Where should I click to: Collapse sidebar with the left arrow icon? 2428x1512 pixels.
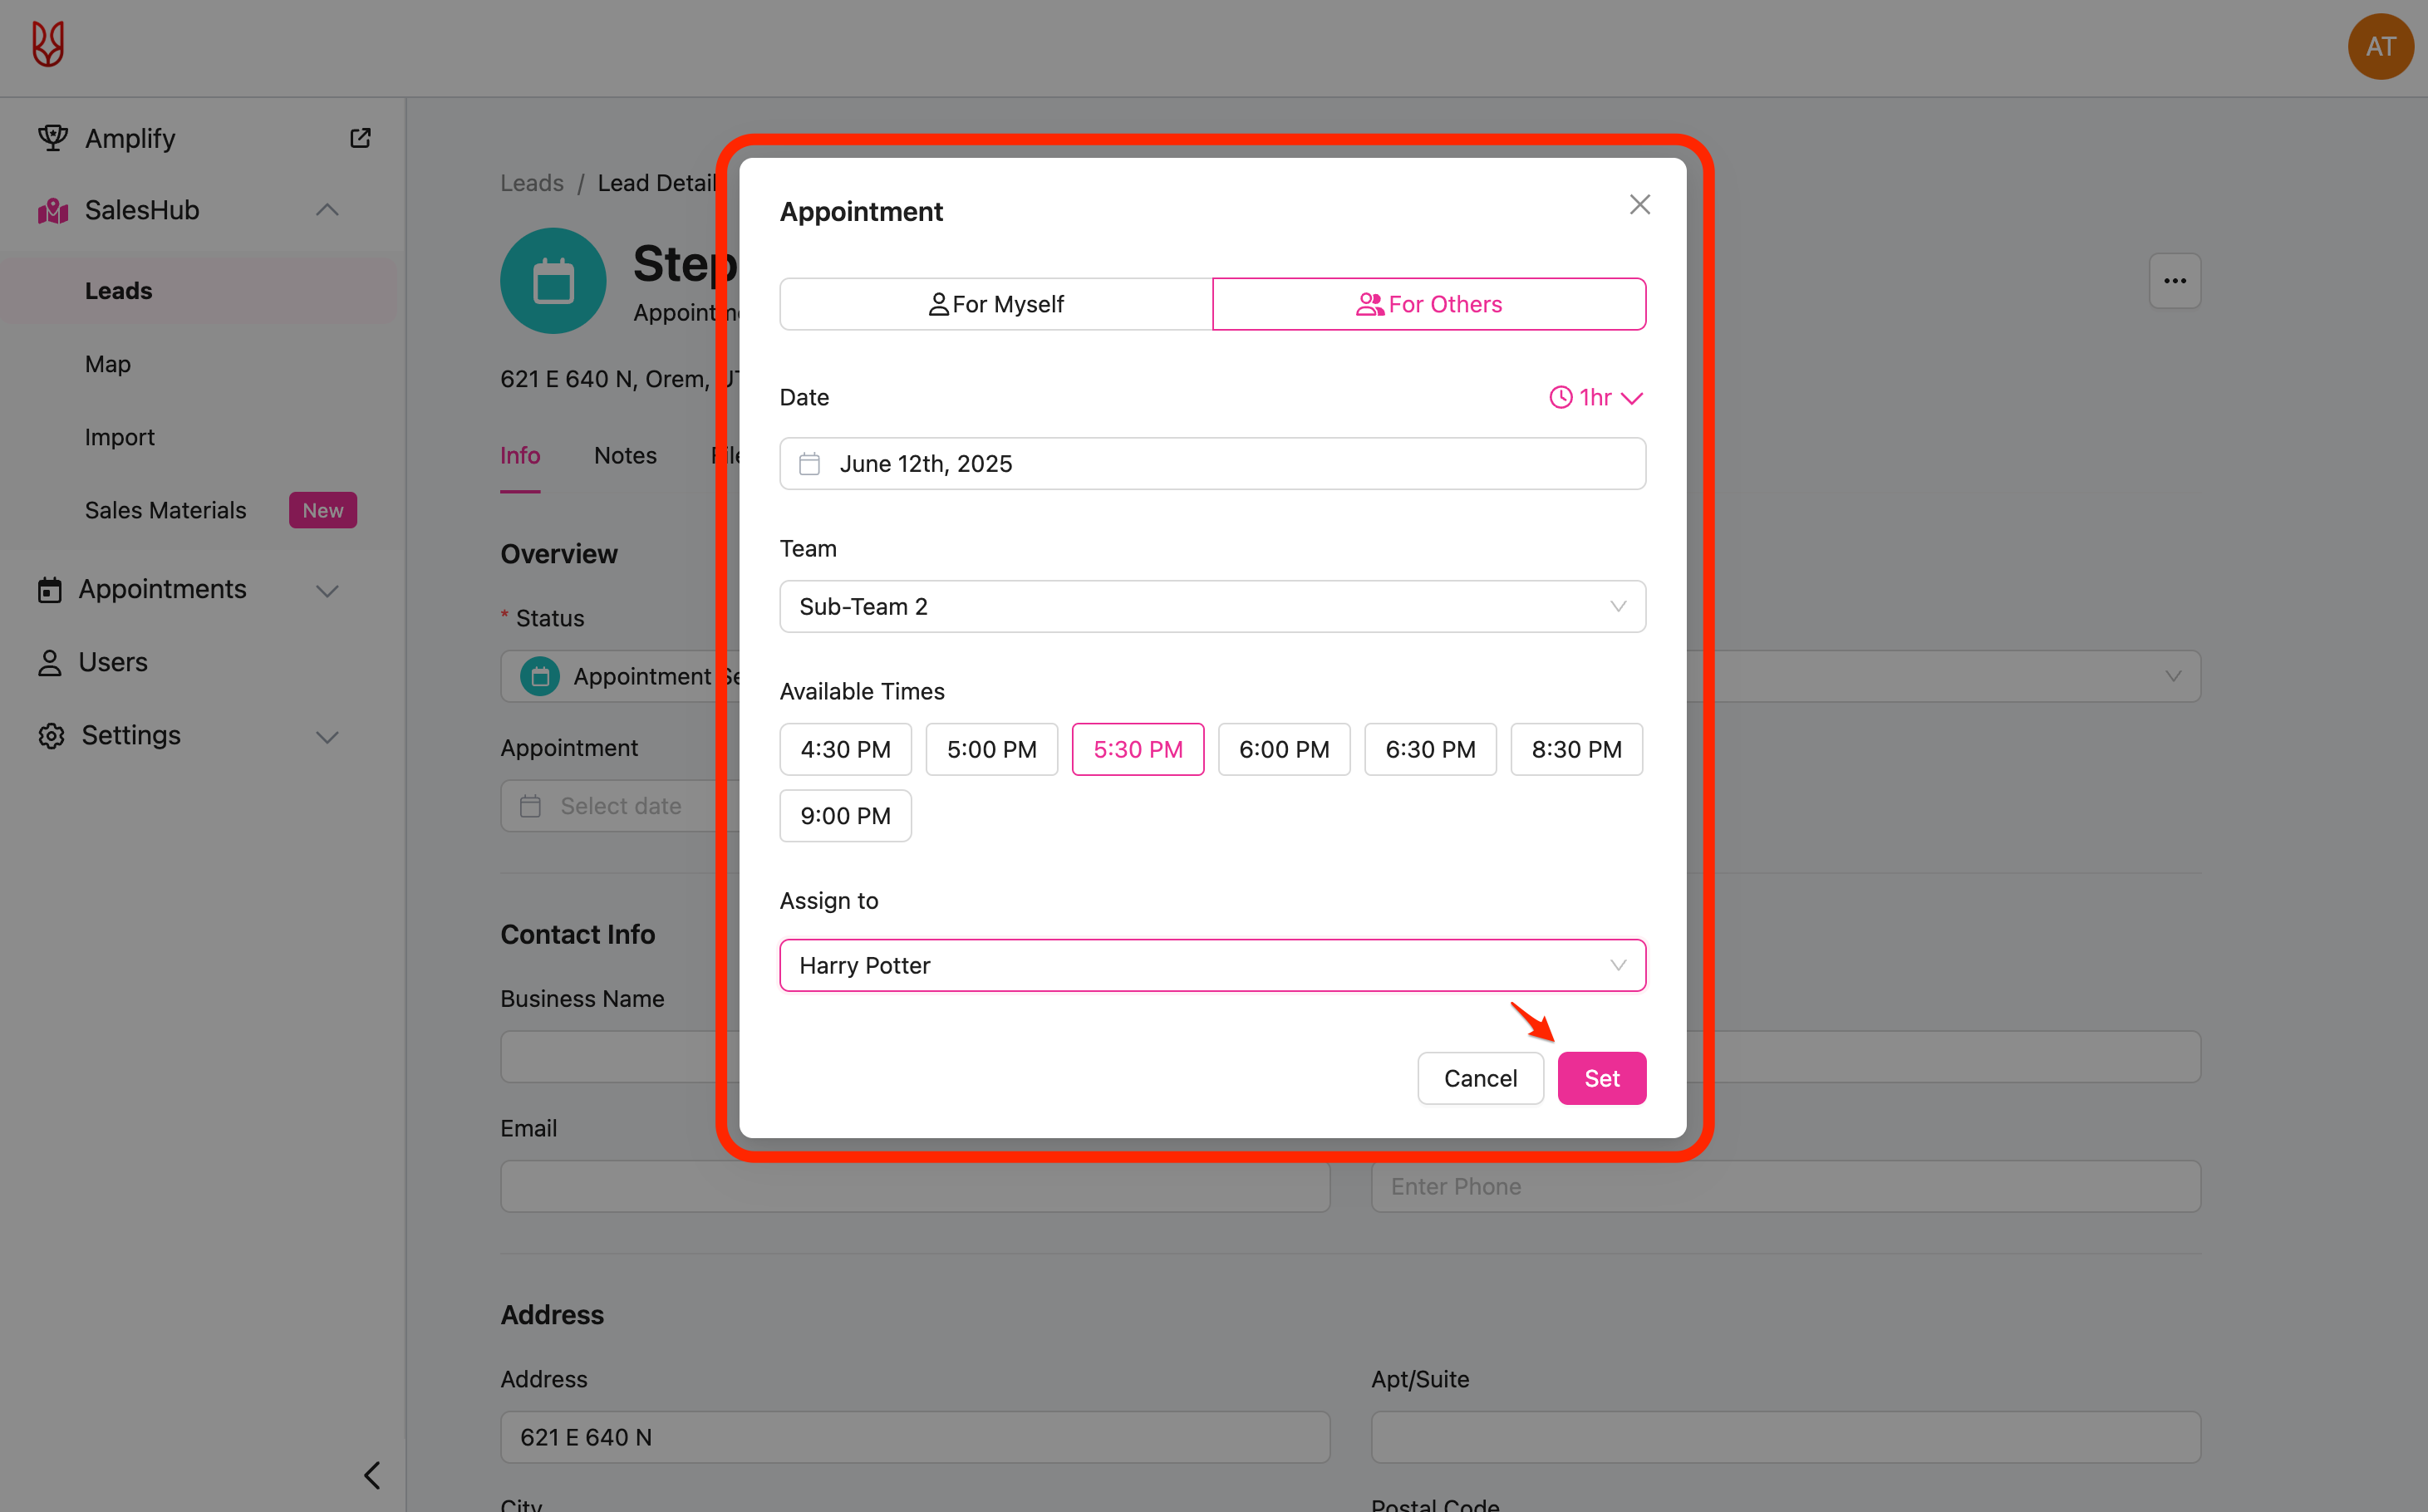372,1475
